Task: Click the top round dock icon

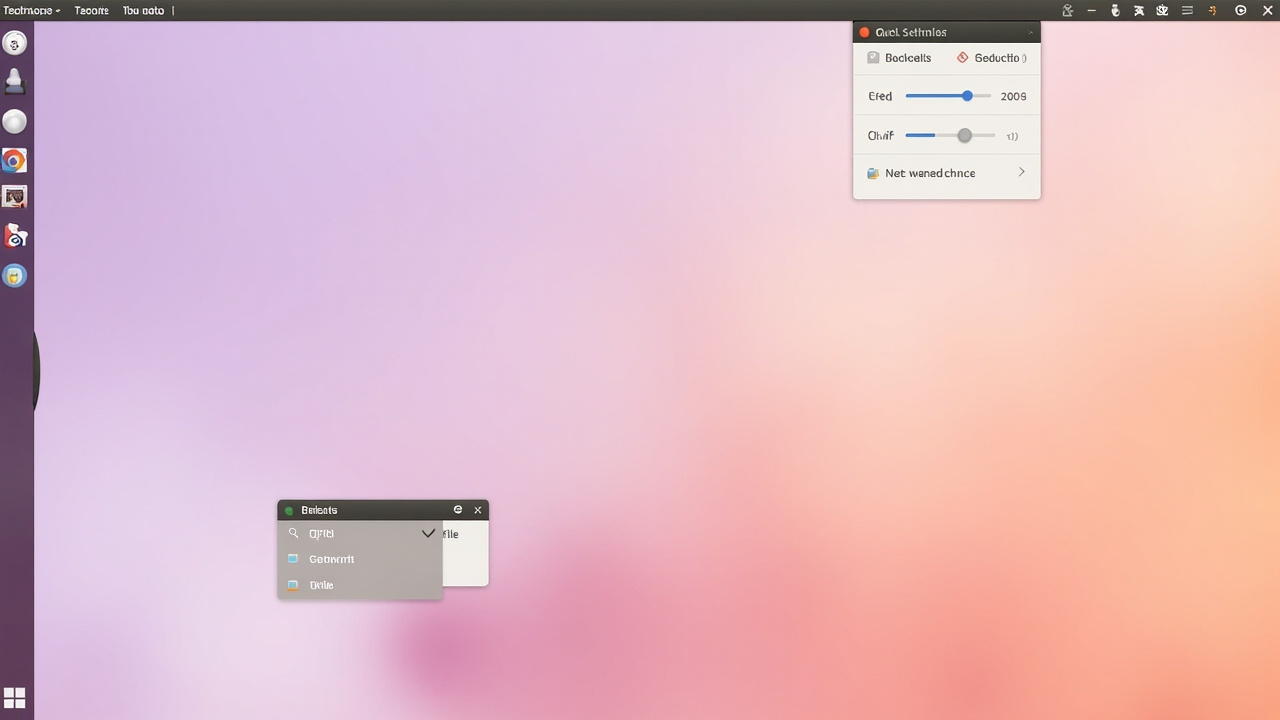Action: click(15, 44)
